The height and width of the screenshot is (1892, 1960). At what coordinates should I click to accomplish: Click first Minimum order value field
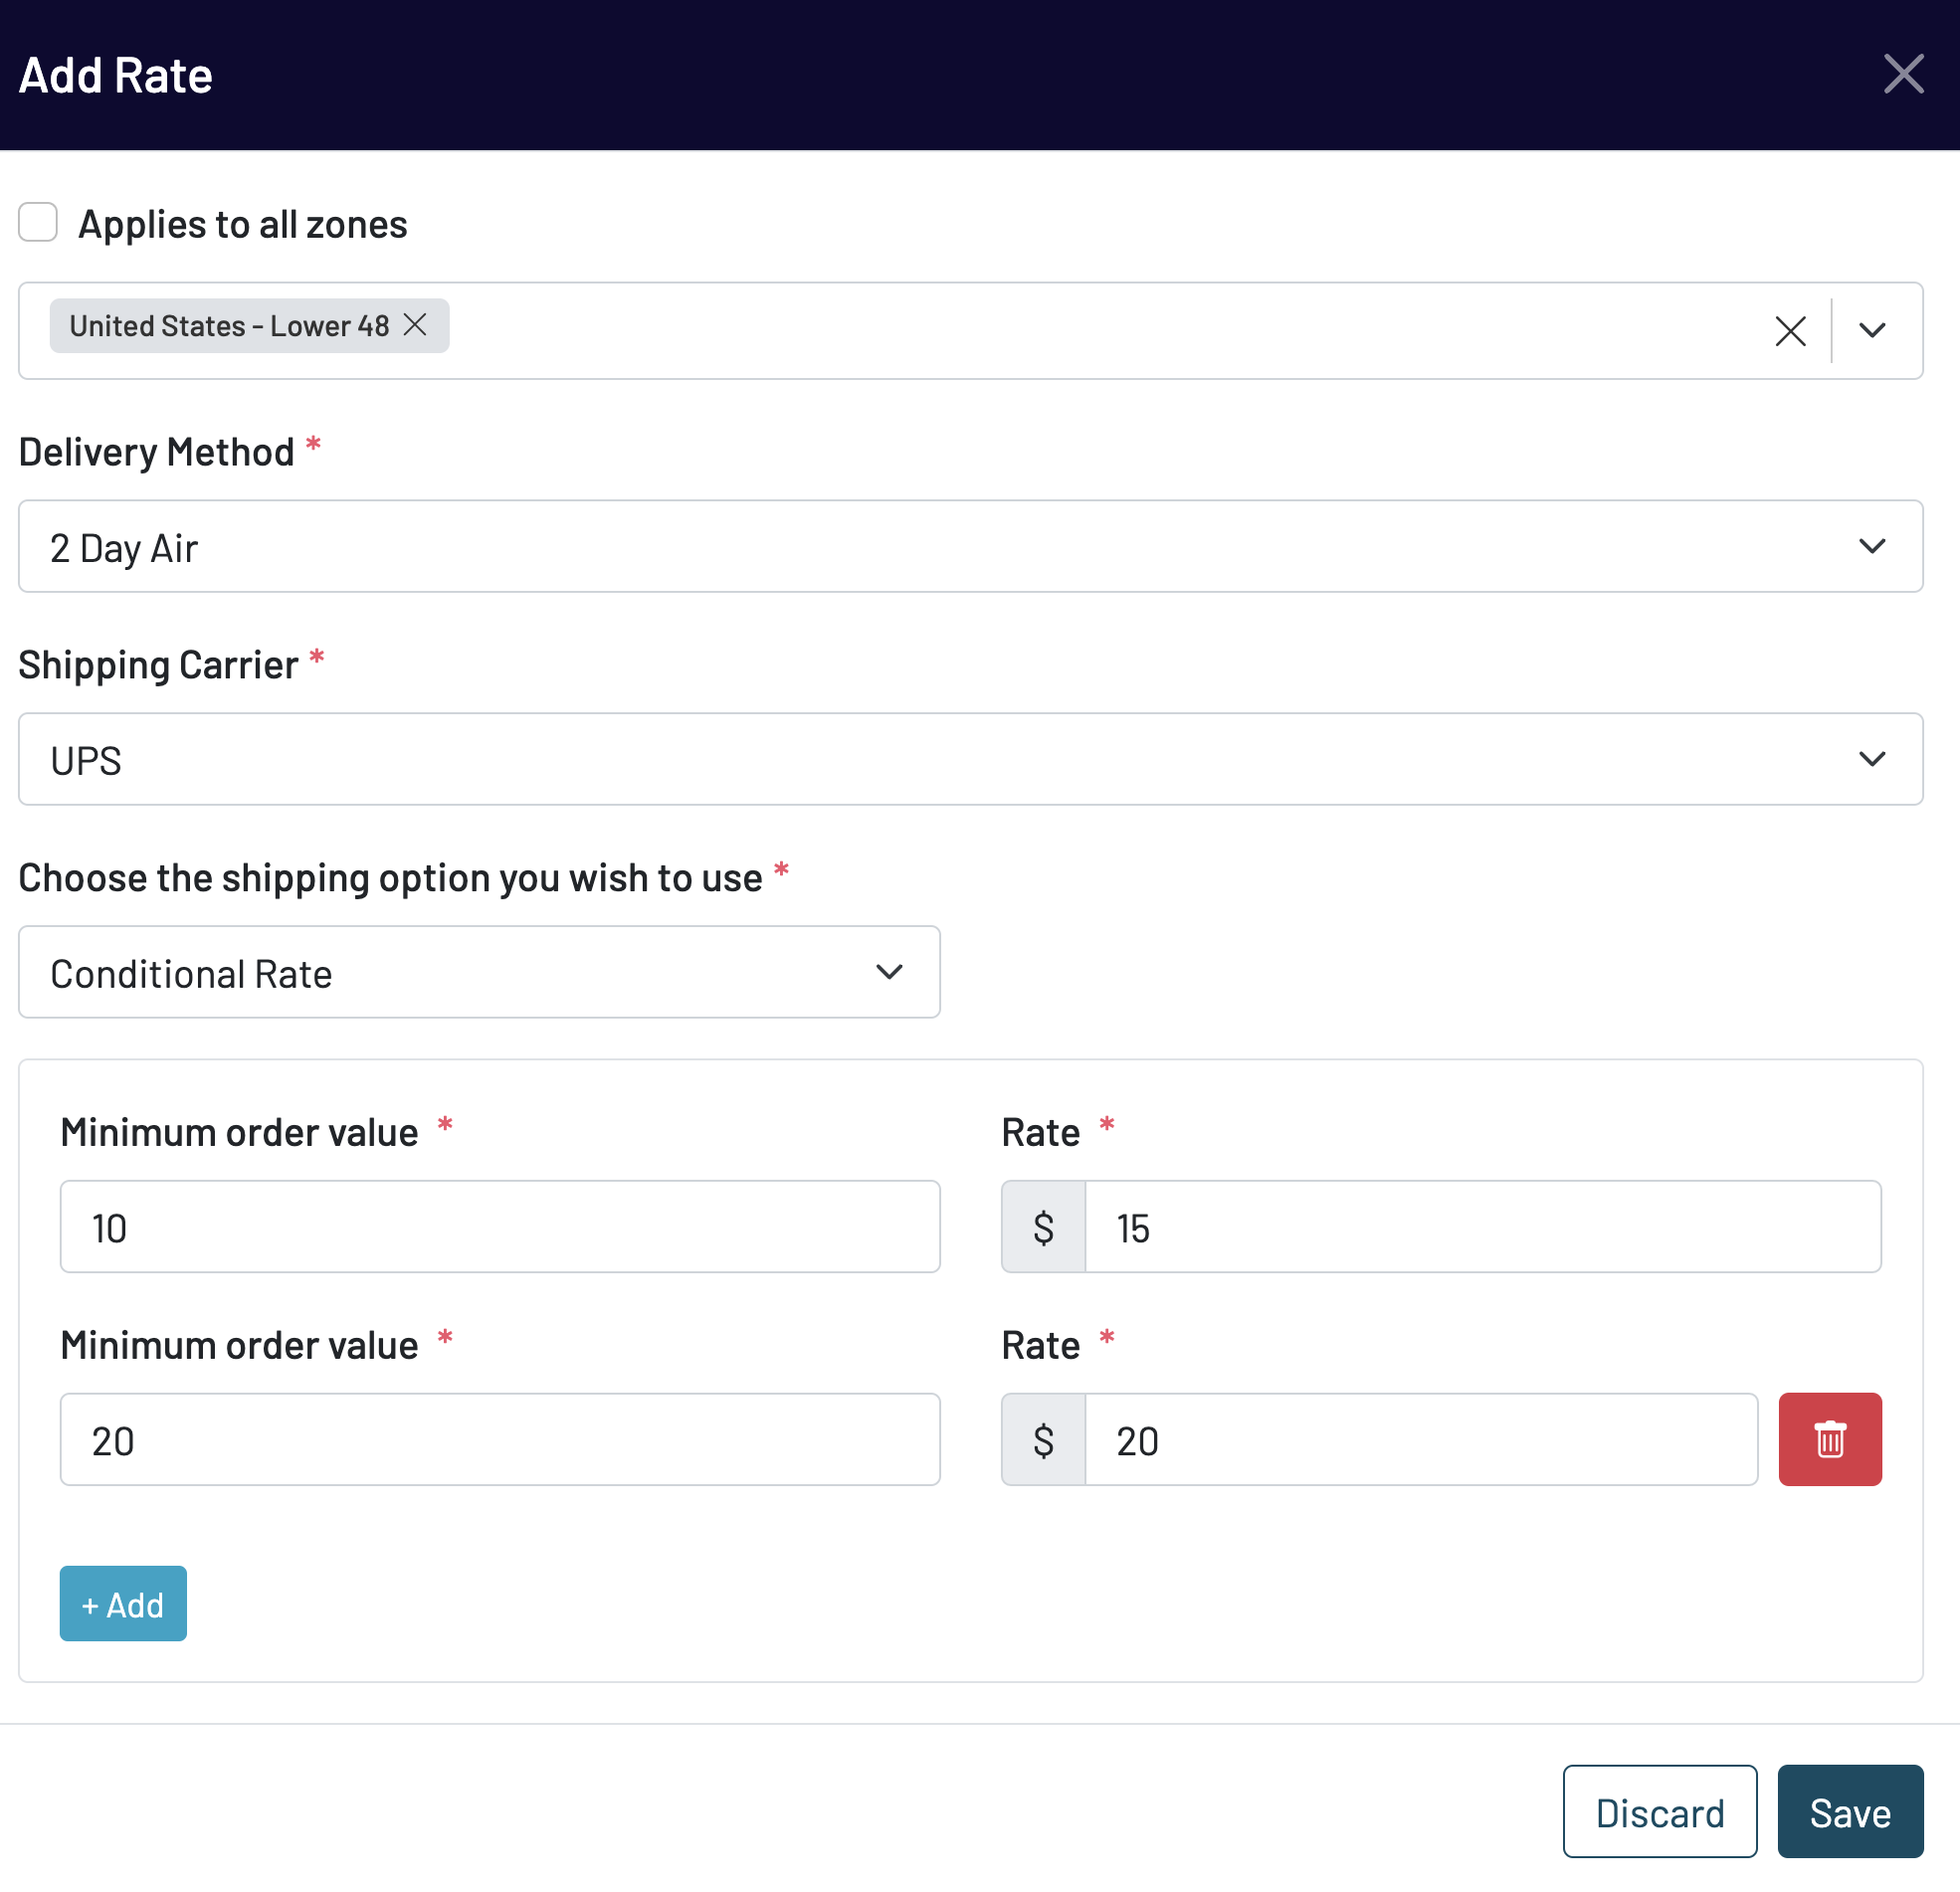point(499,1227)
